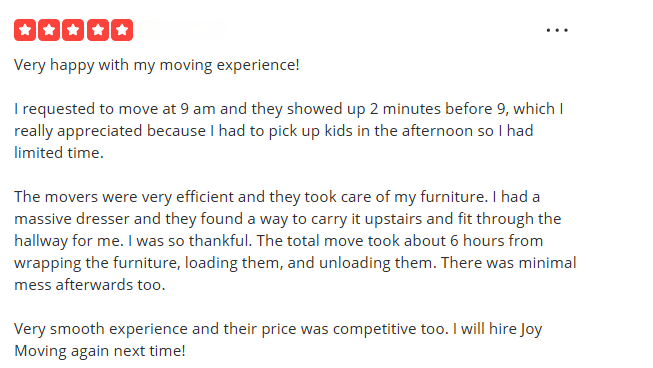This screenshot has width=653, height=368.
Task: Click the blurred review date beside the stars
Action: (x=181, y=30)
